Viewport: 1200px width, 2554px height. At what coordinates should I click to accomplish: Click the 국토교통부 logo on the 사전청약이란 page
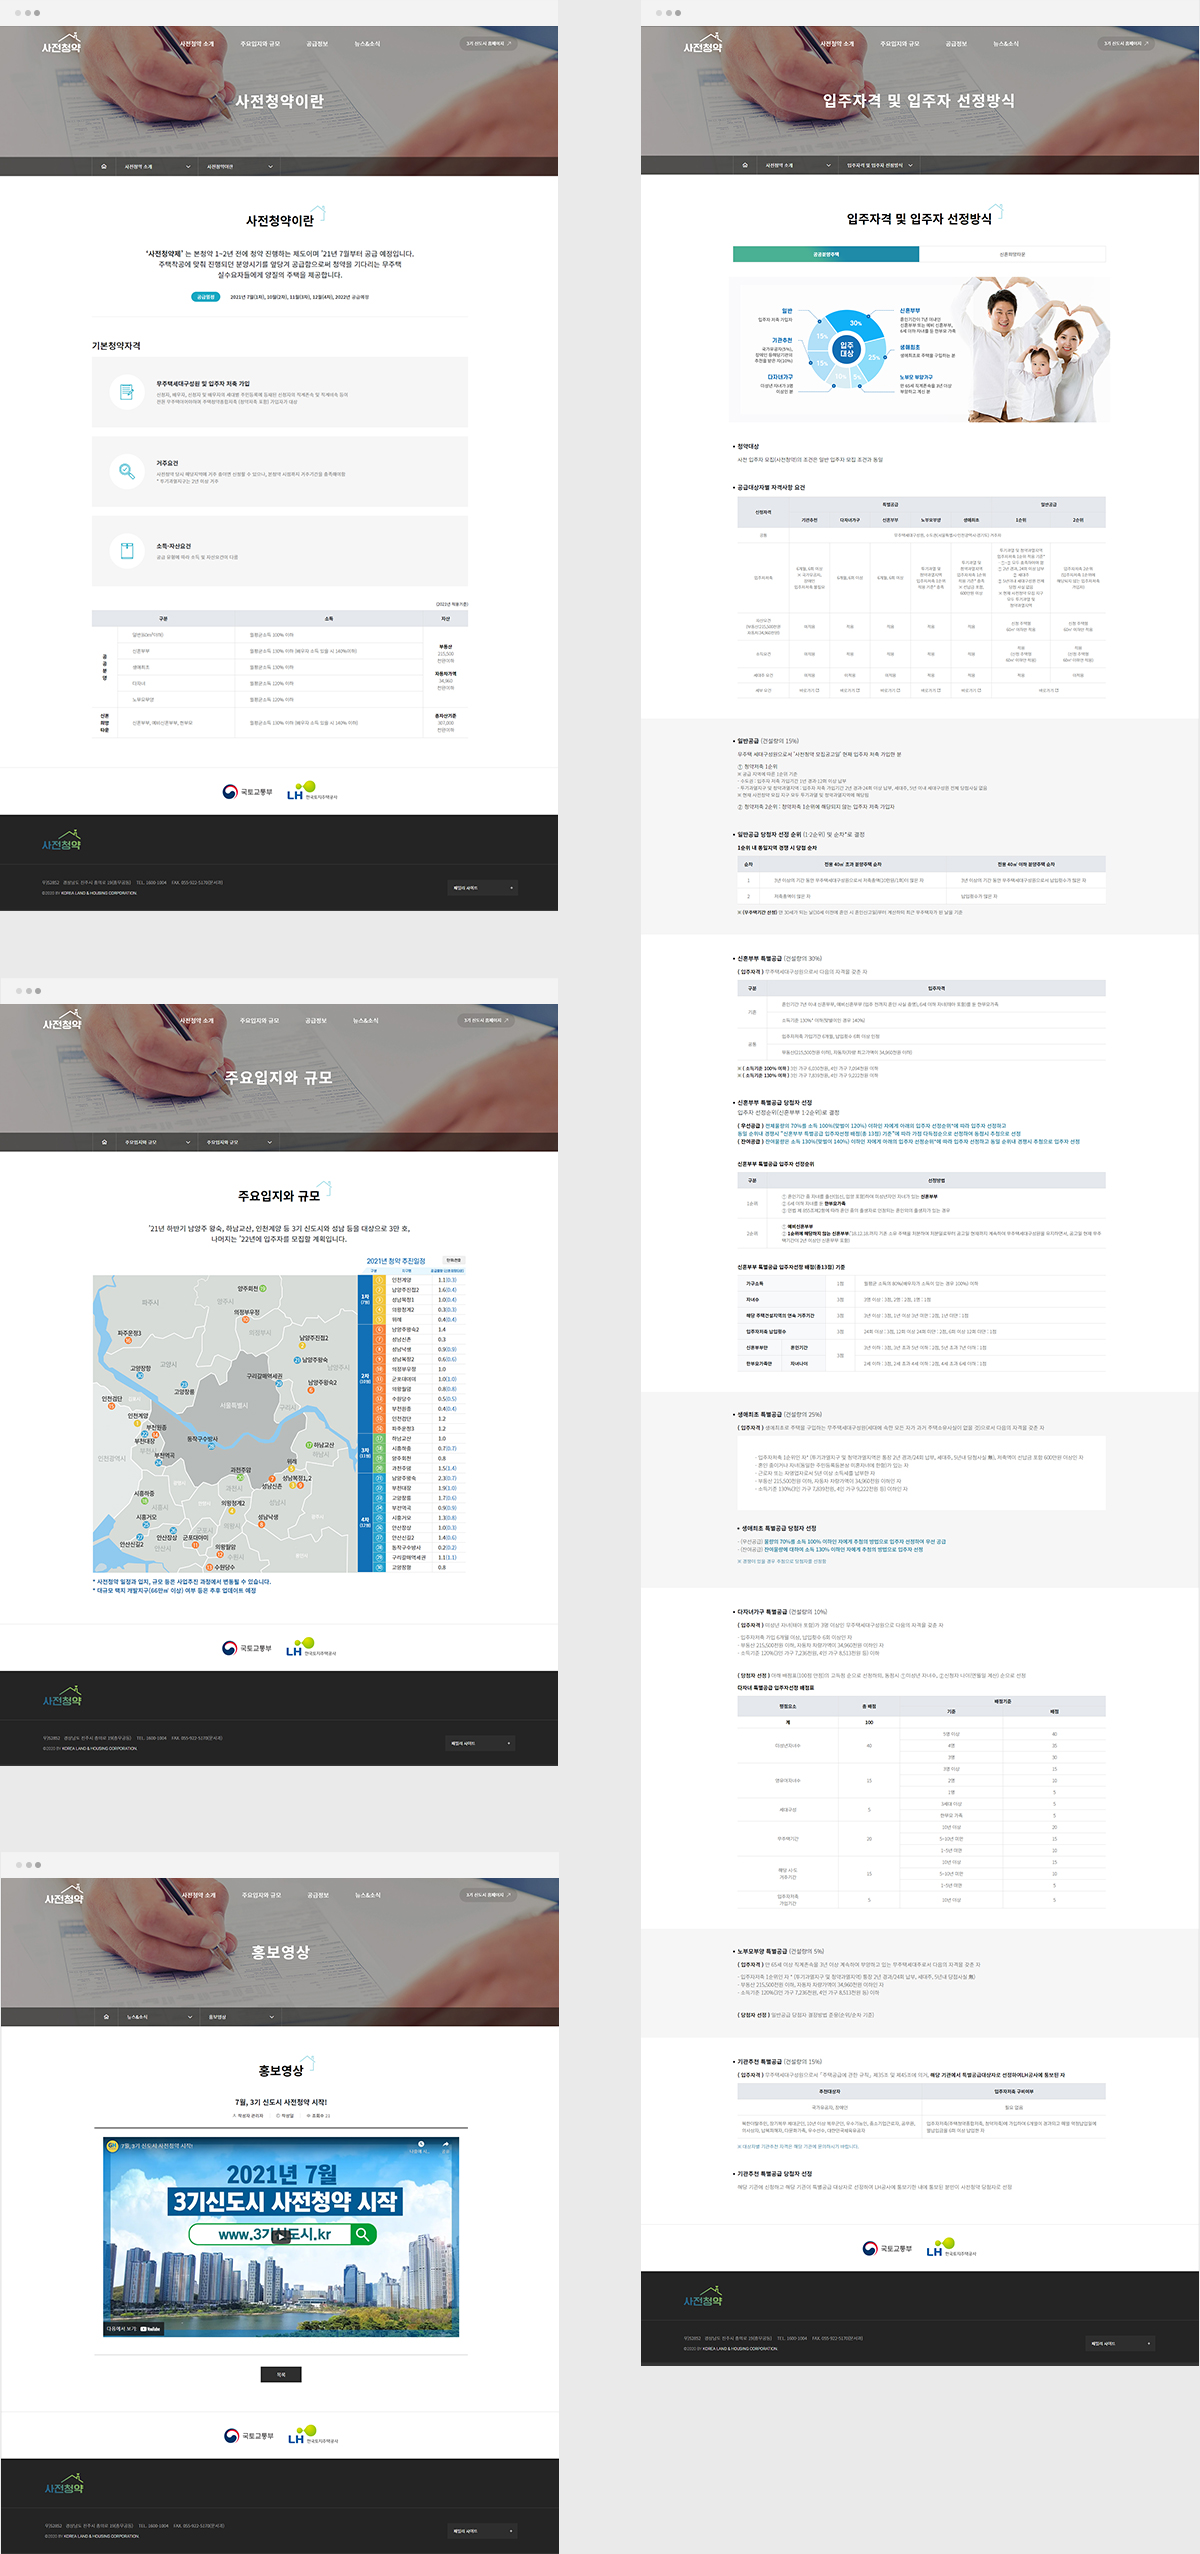[248, 792]
